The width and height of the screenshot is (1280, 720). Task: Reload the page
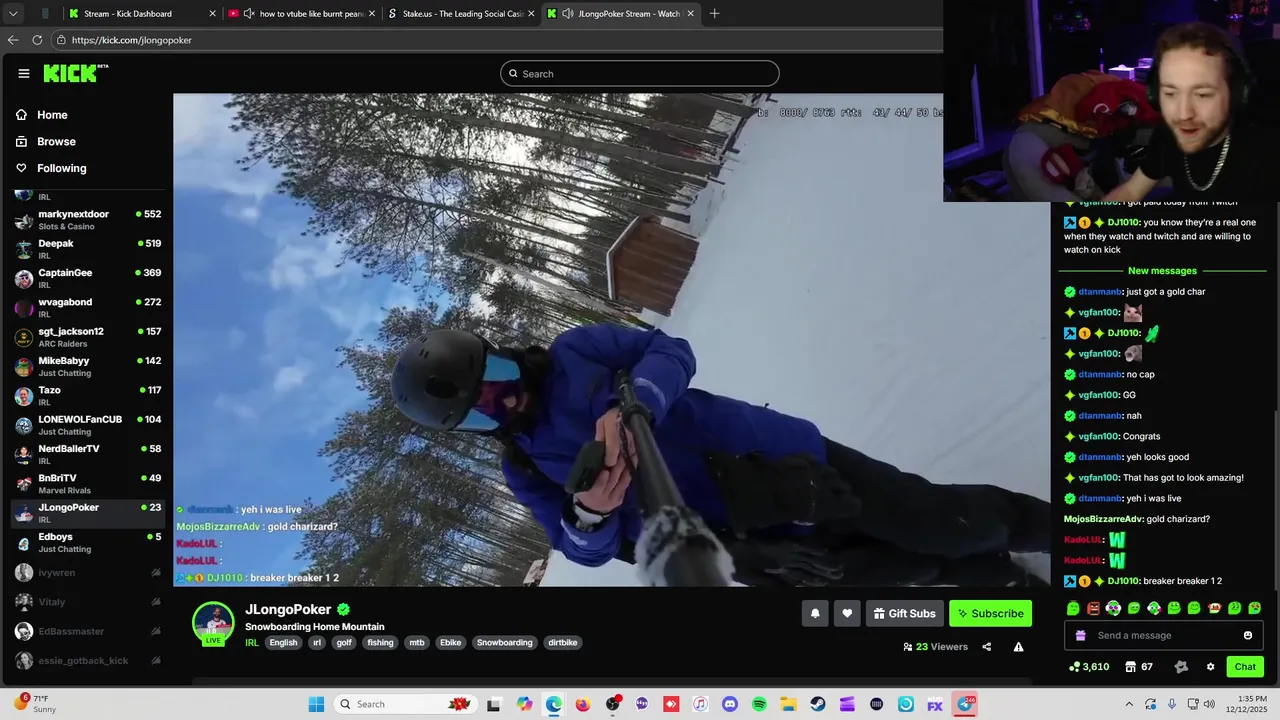[x=37, y=40]
